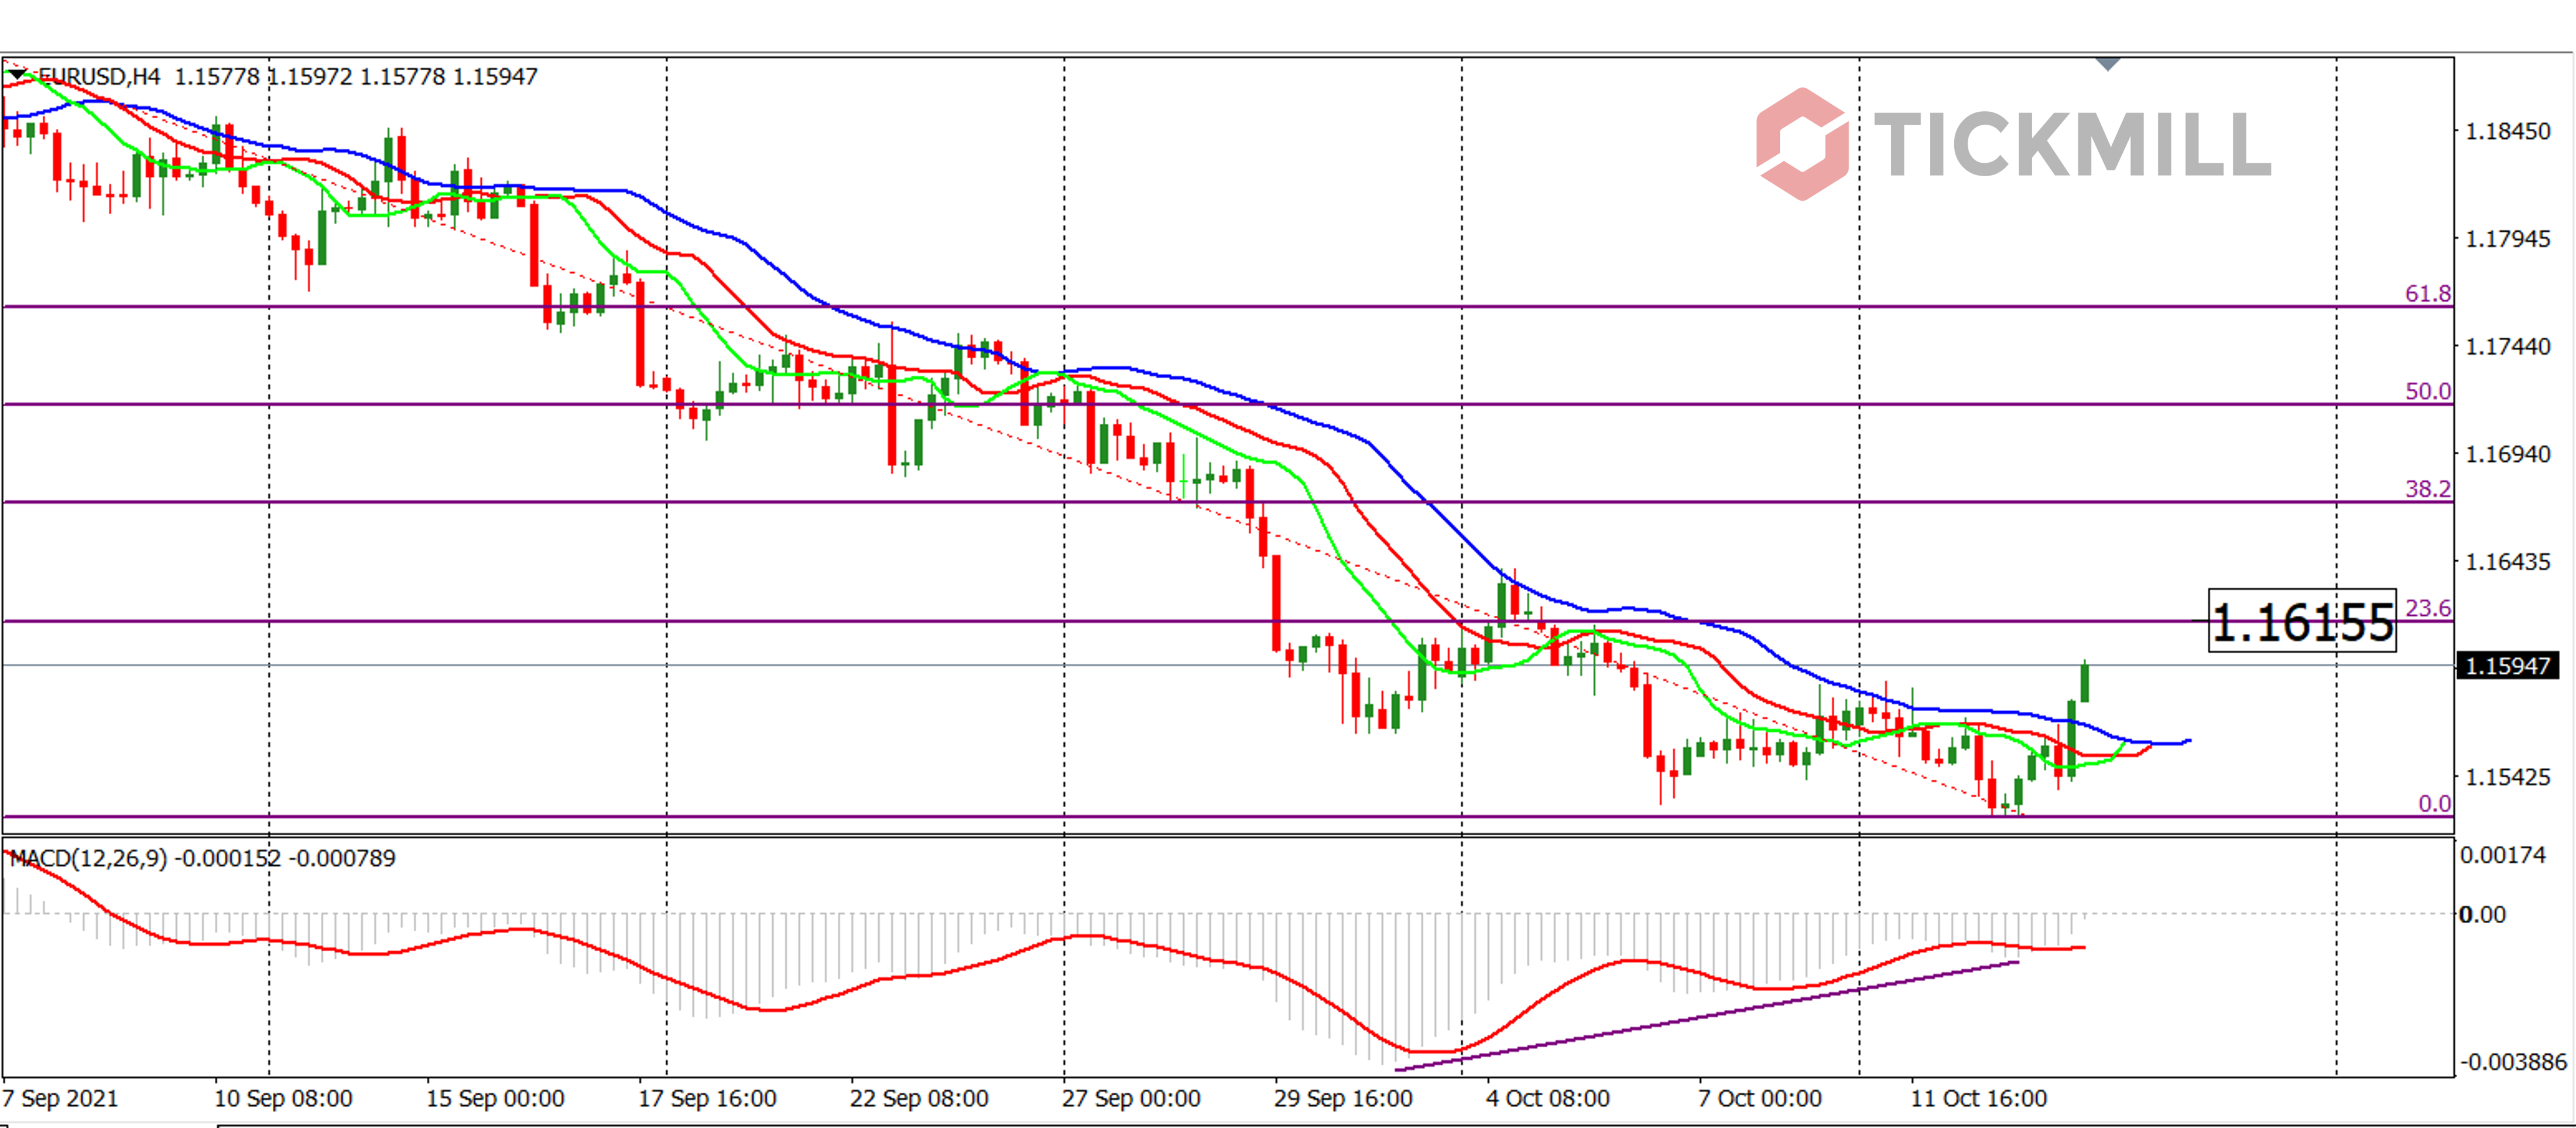The height and width of the screenshot is (1128, 2576).
Task: Click 1.17440 on the price axis
Action: [2508, 347]
